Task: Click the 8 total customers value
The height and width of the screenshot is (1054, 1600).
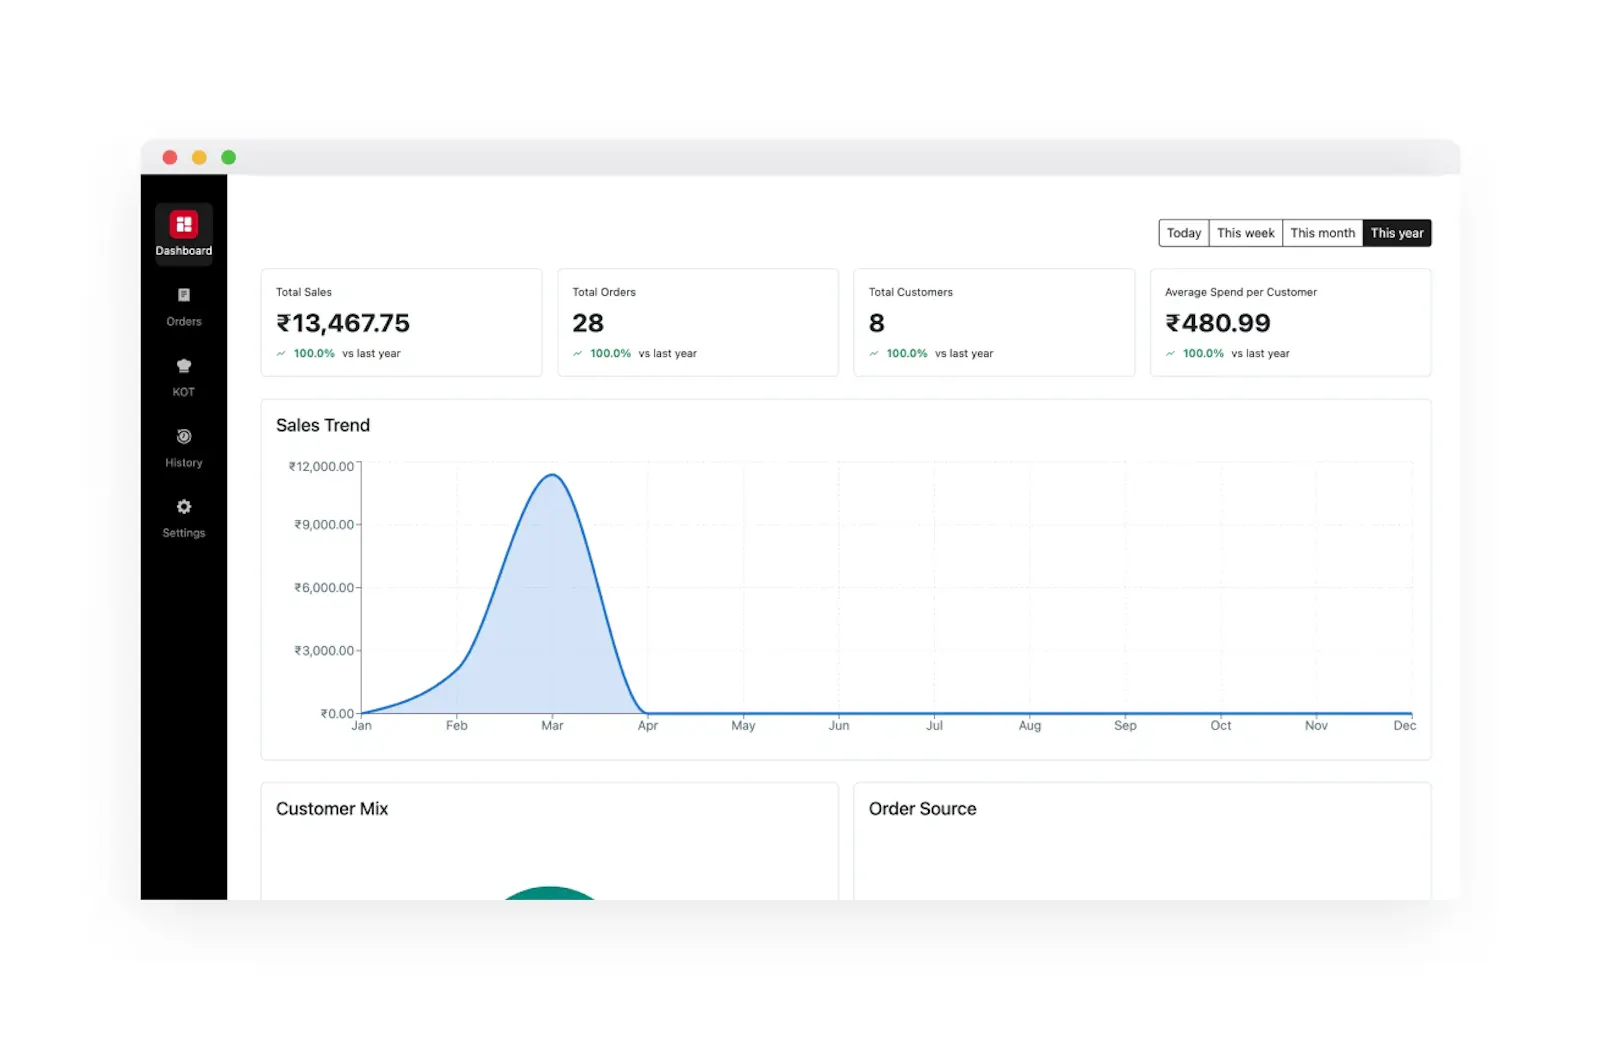Action: coord(877,323)
